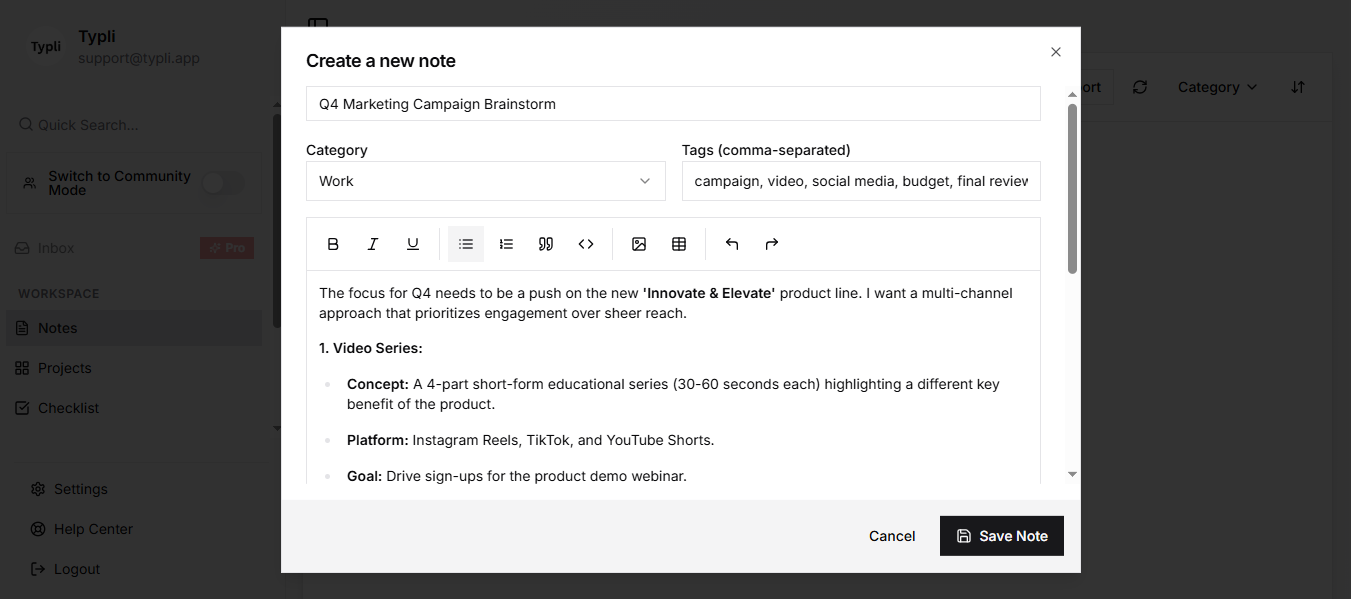Click the Save Note button

[x=1001, y=536]
